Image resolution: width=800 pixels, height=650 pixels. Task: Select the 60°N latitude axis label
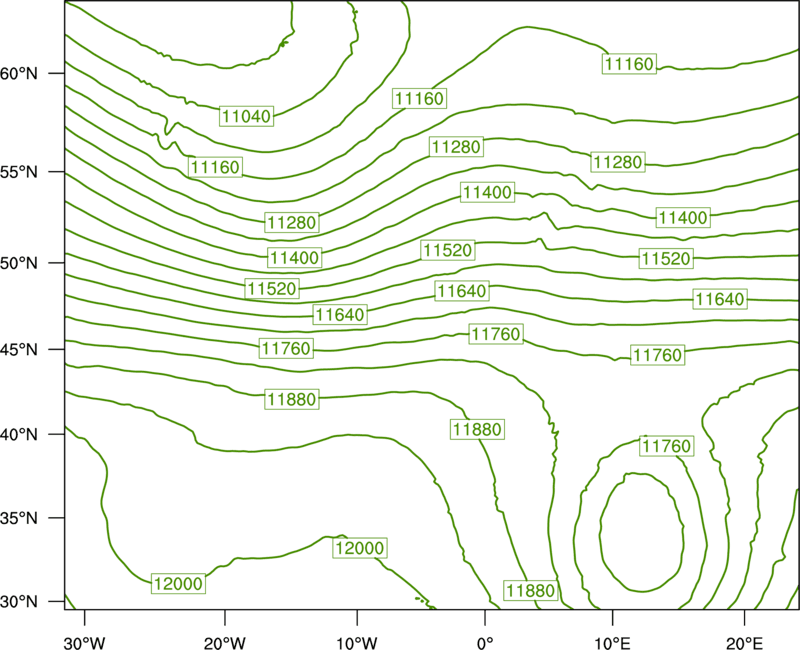(x=19, y=74)
